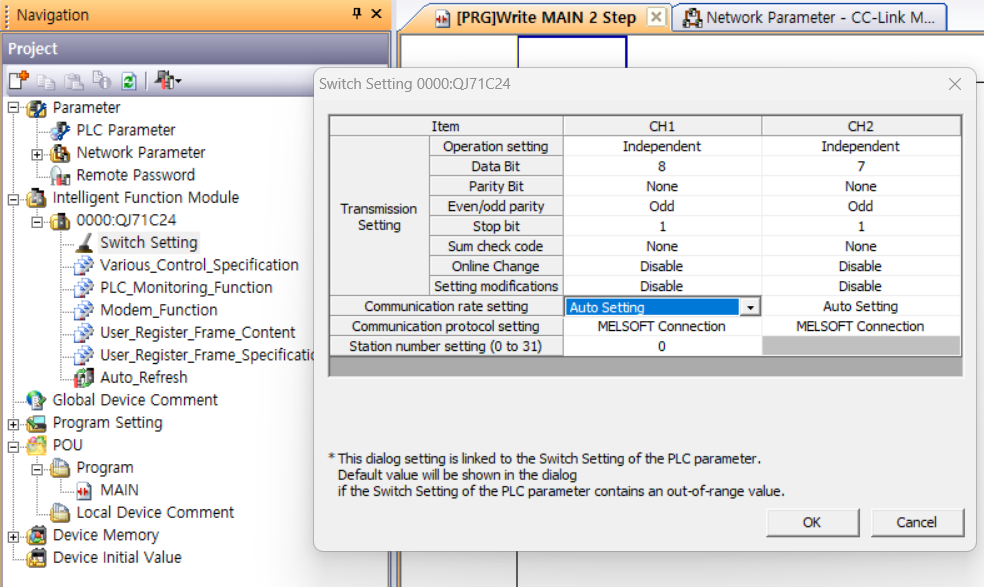Click the Remote Password icon
The height and width of the screenshot is (587, 984).
[61, 175]
